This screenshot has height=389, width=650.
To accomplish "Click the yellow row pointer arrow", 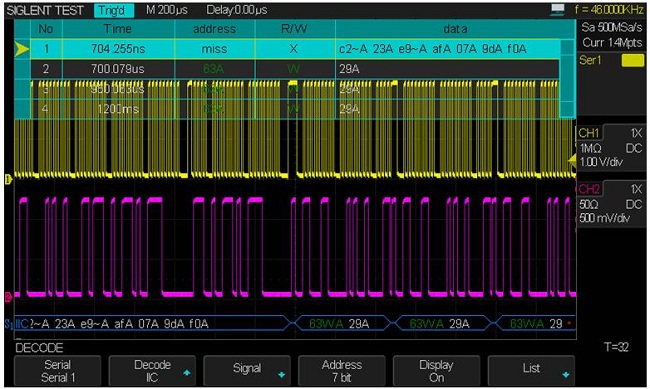I will (x=22, y=49).
